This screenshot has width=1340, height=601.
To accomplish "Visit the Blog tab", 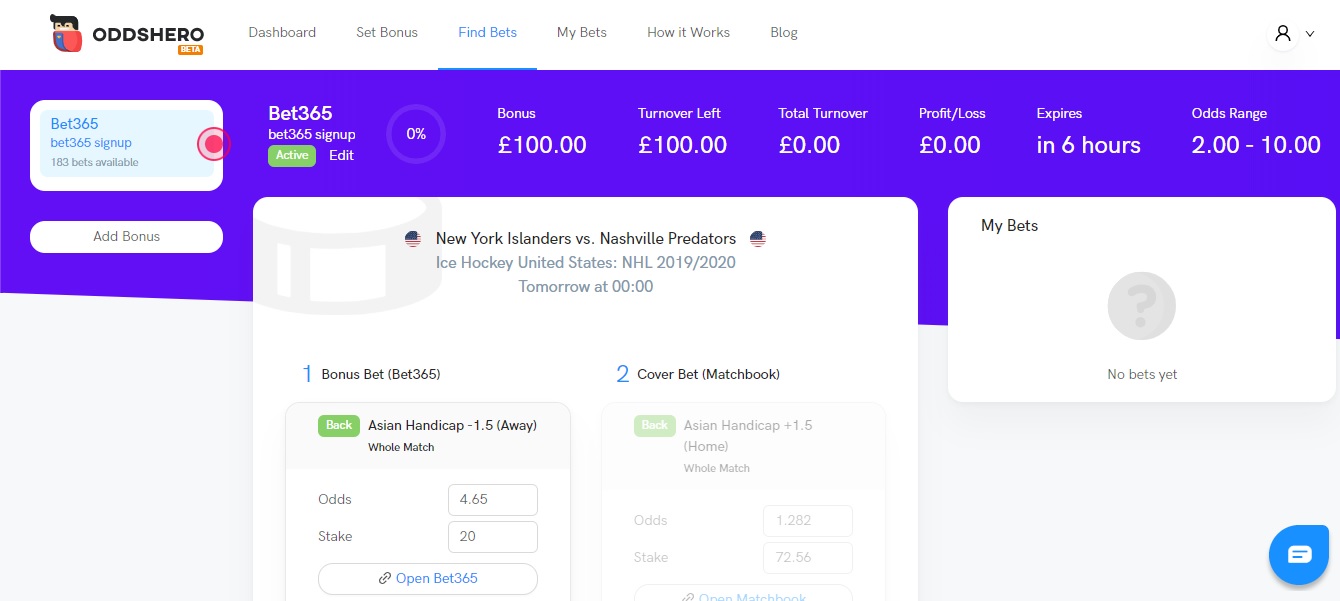I will (x=784, y=32).
